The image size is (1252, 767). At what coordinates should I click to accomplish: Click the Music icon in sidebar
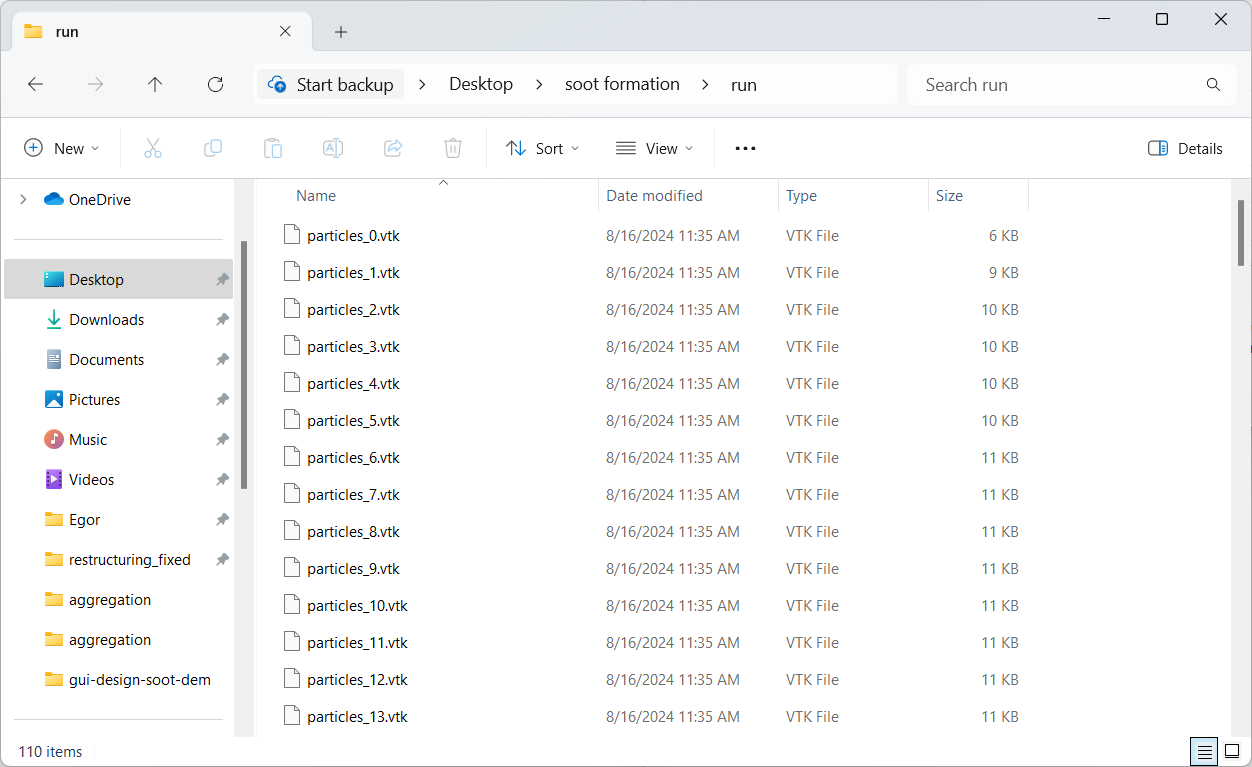(x=54, y=439)
